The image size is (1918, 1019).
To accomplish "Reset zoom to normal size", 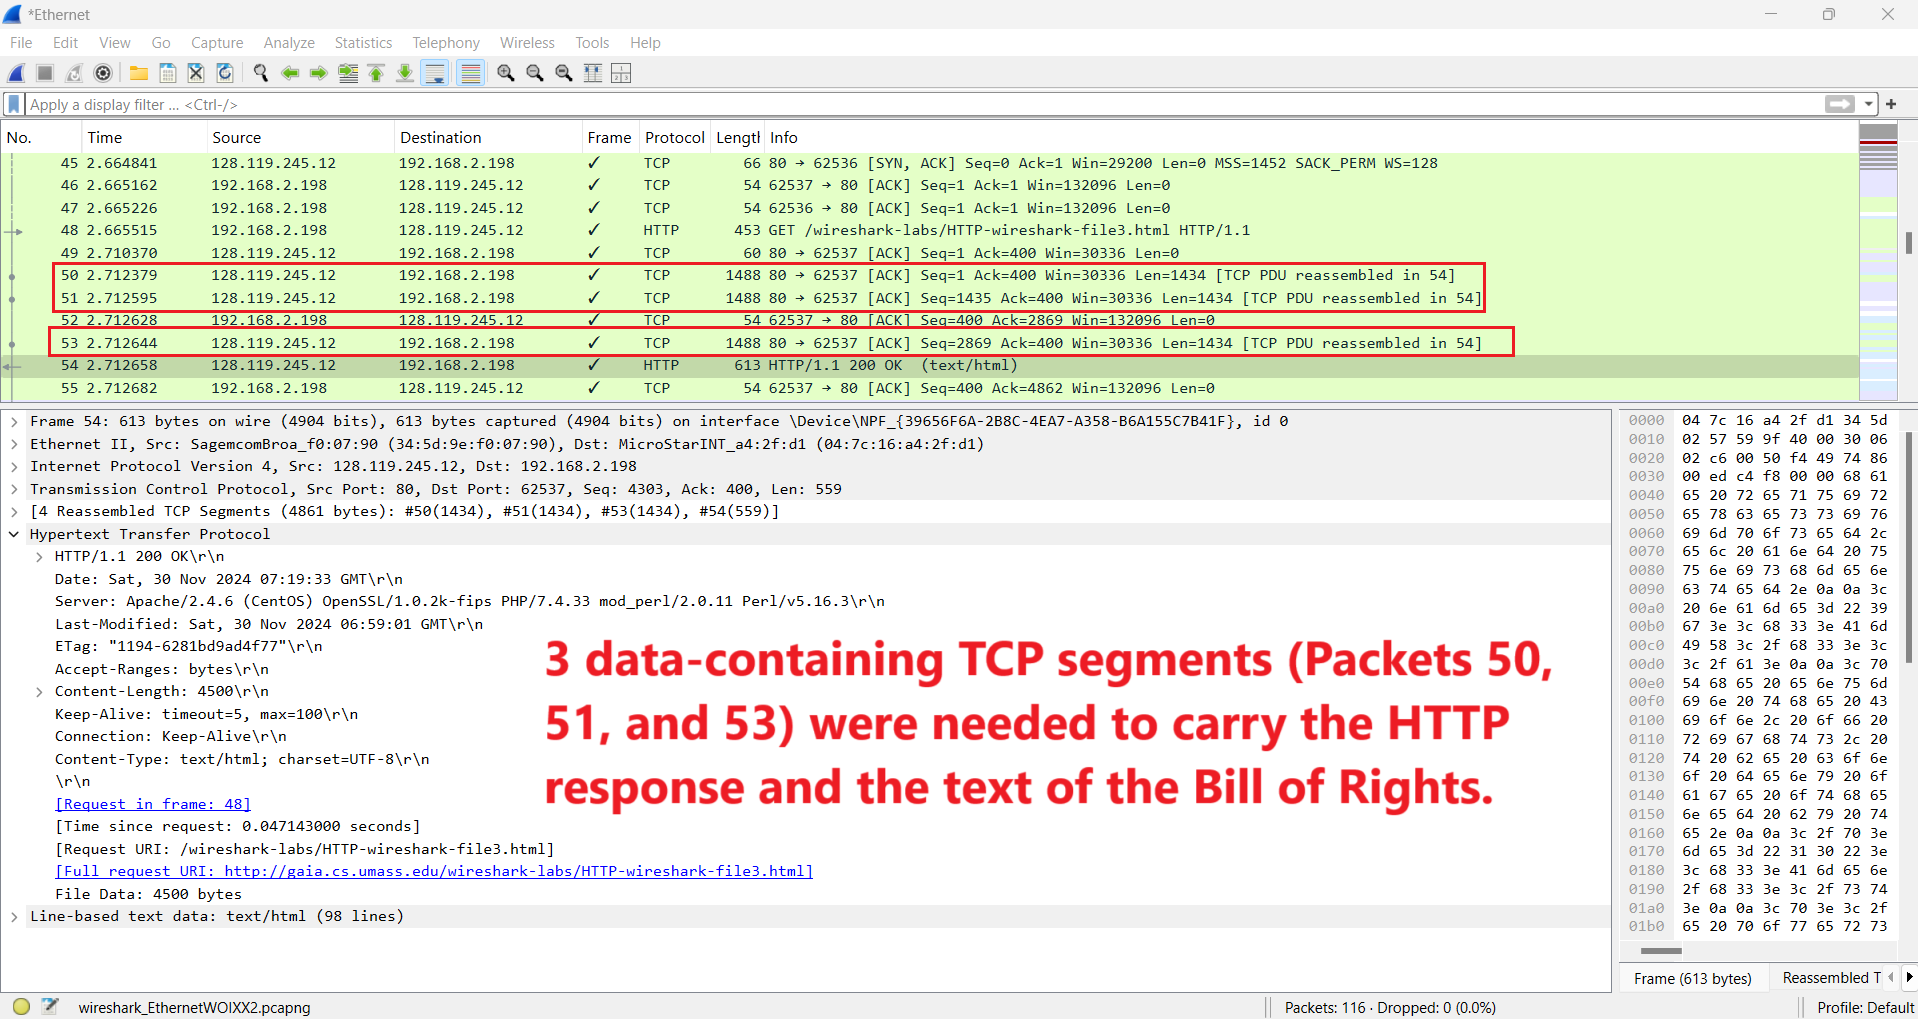I will tap(564, 73).
